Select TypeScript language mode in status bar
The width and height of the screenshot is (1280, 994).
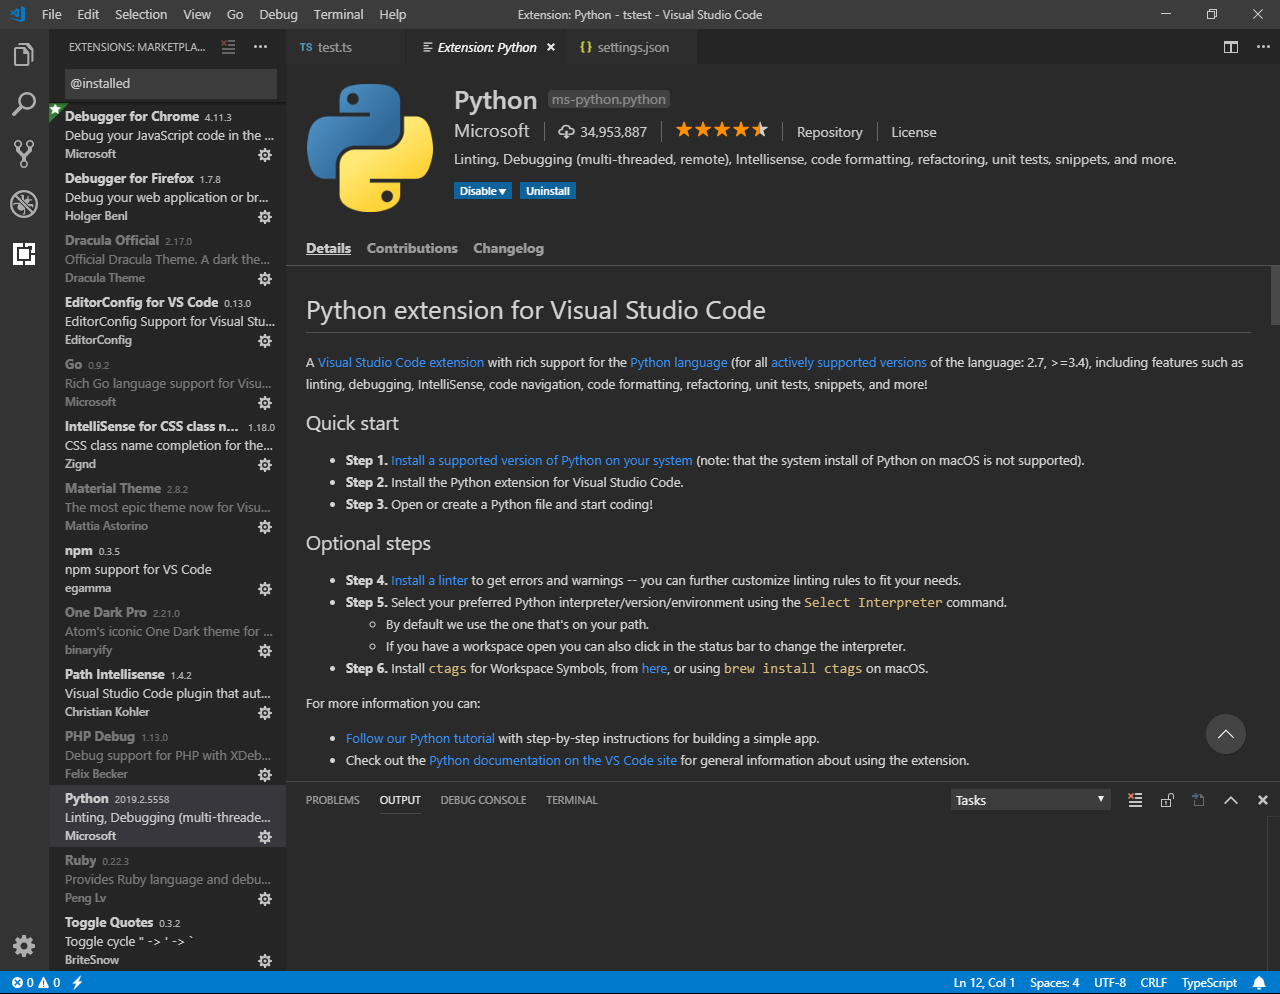pyautogui.click(x=1209, y=983)
